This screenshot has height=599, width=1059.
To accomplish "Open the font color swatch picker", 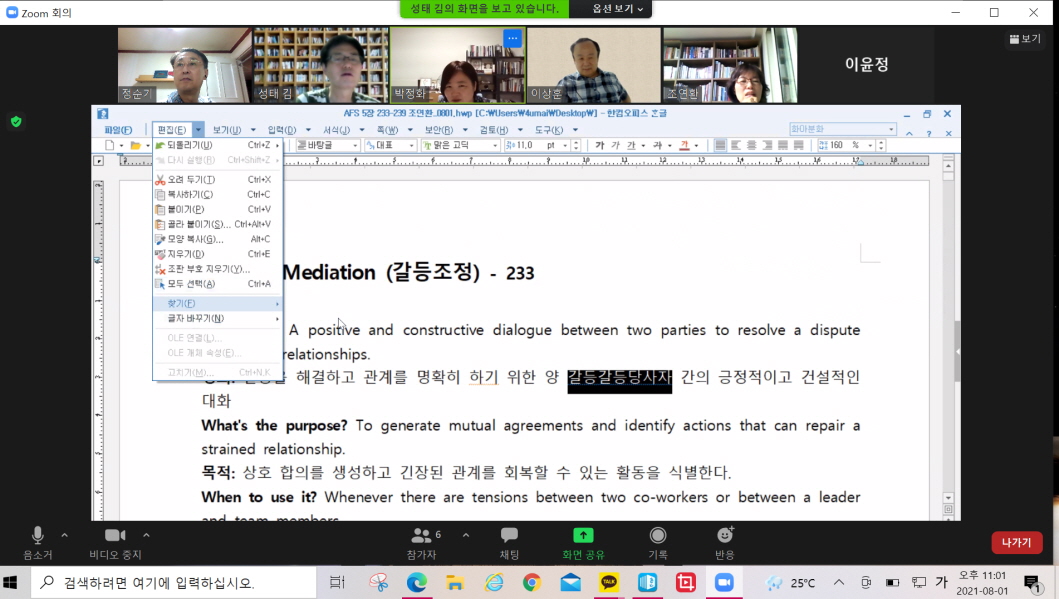I will (x=696, y=146).
